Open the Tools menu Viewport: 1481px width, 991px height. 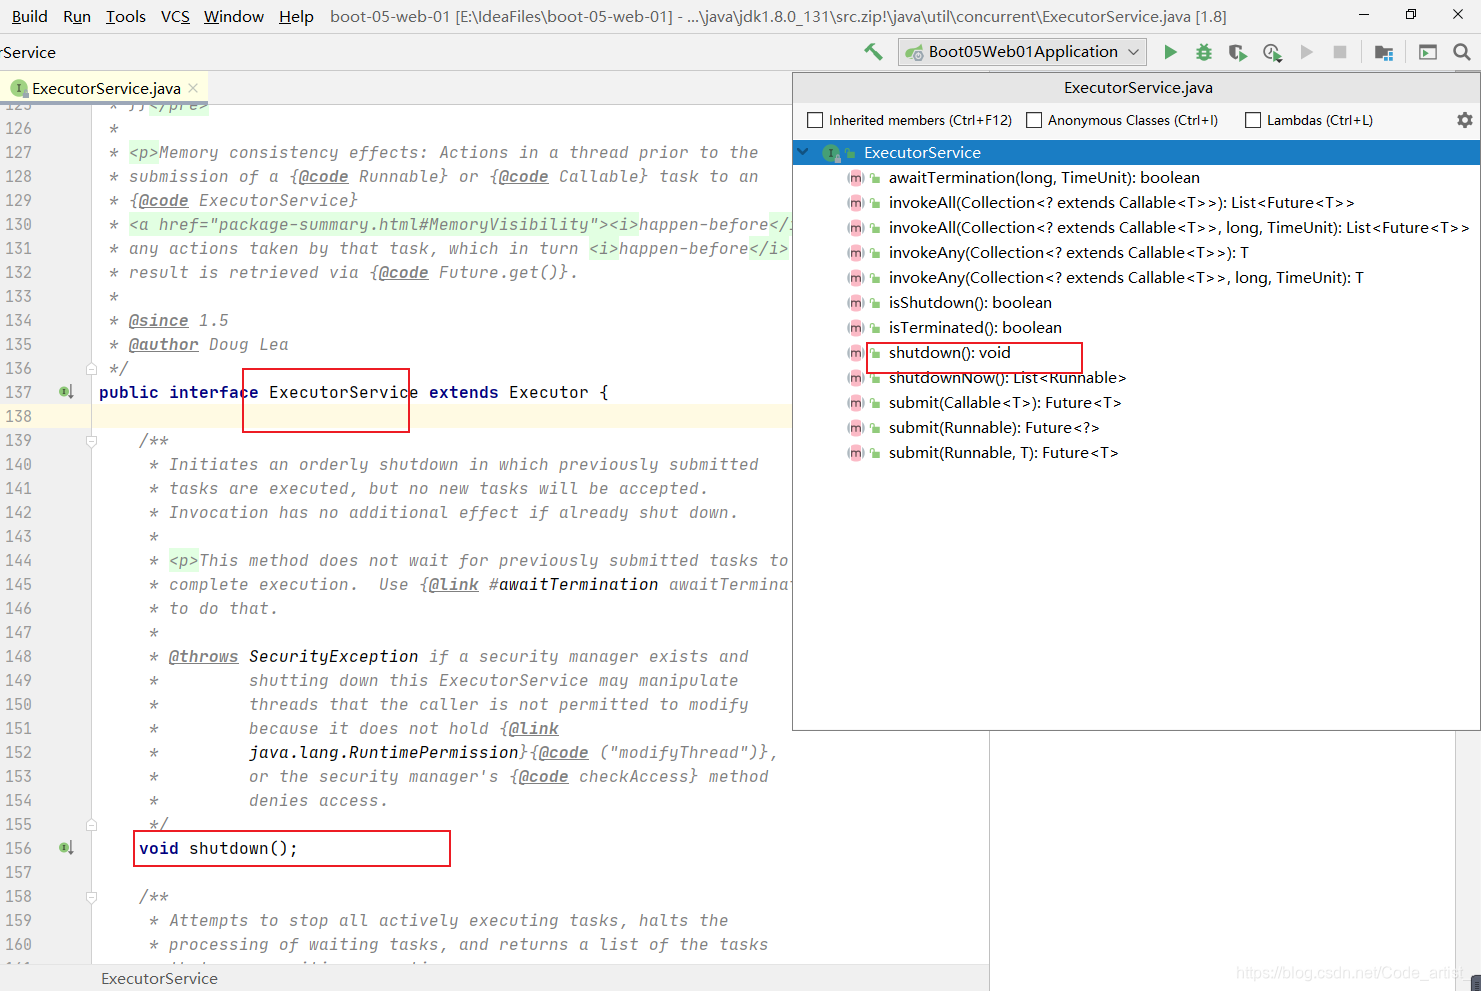click(126, 16)
